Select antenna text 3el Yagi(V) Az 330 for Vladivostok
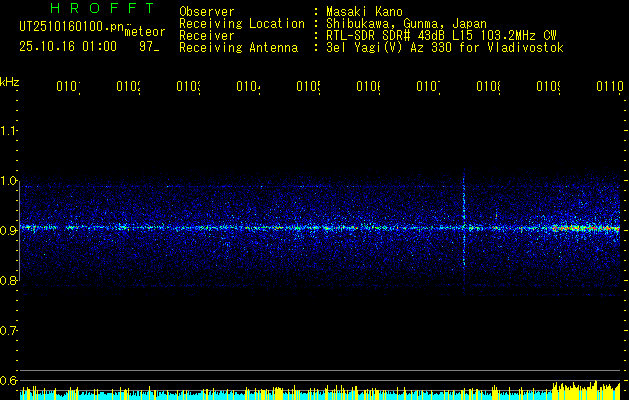This screenshot has height=400, width=629. coord(445,48)
